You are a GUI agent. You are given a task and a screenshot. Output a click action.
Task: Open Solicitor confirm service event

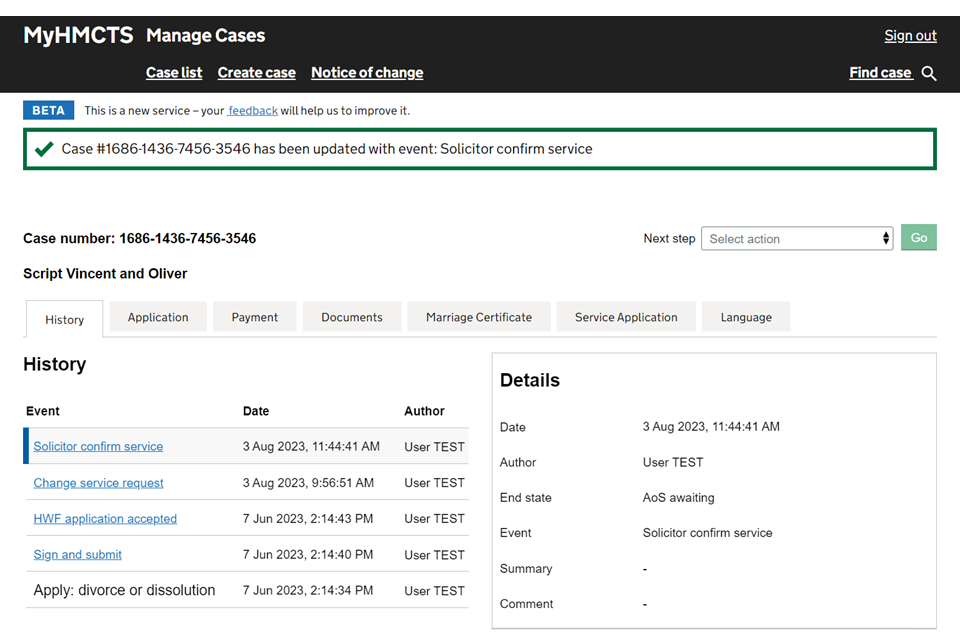coord(98,446)
